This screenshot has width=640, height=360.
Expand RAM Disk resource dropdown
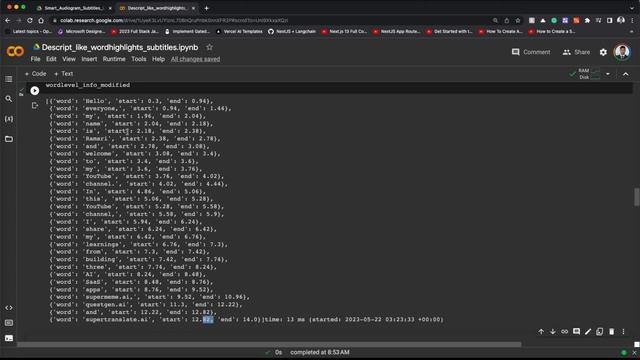608,74
